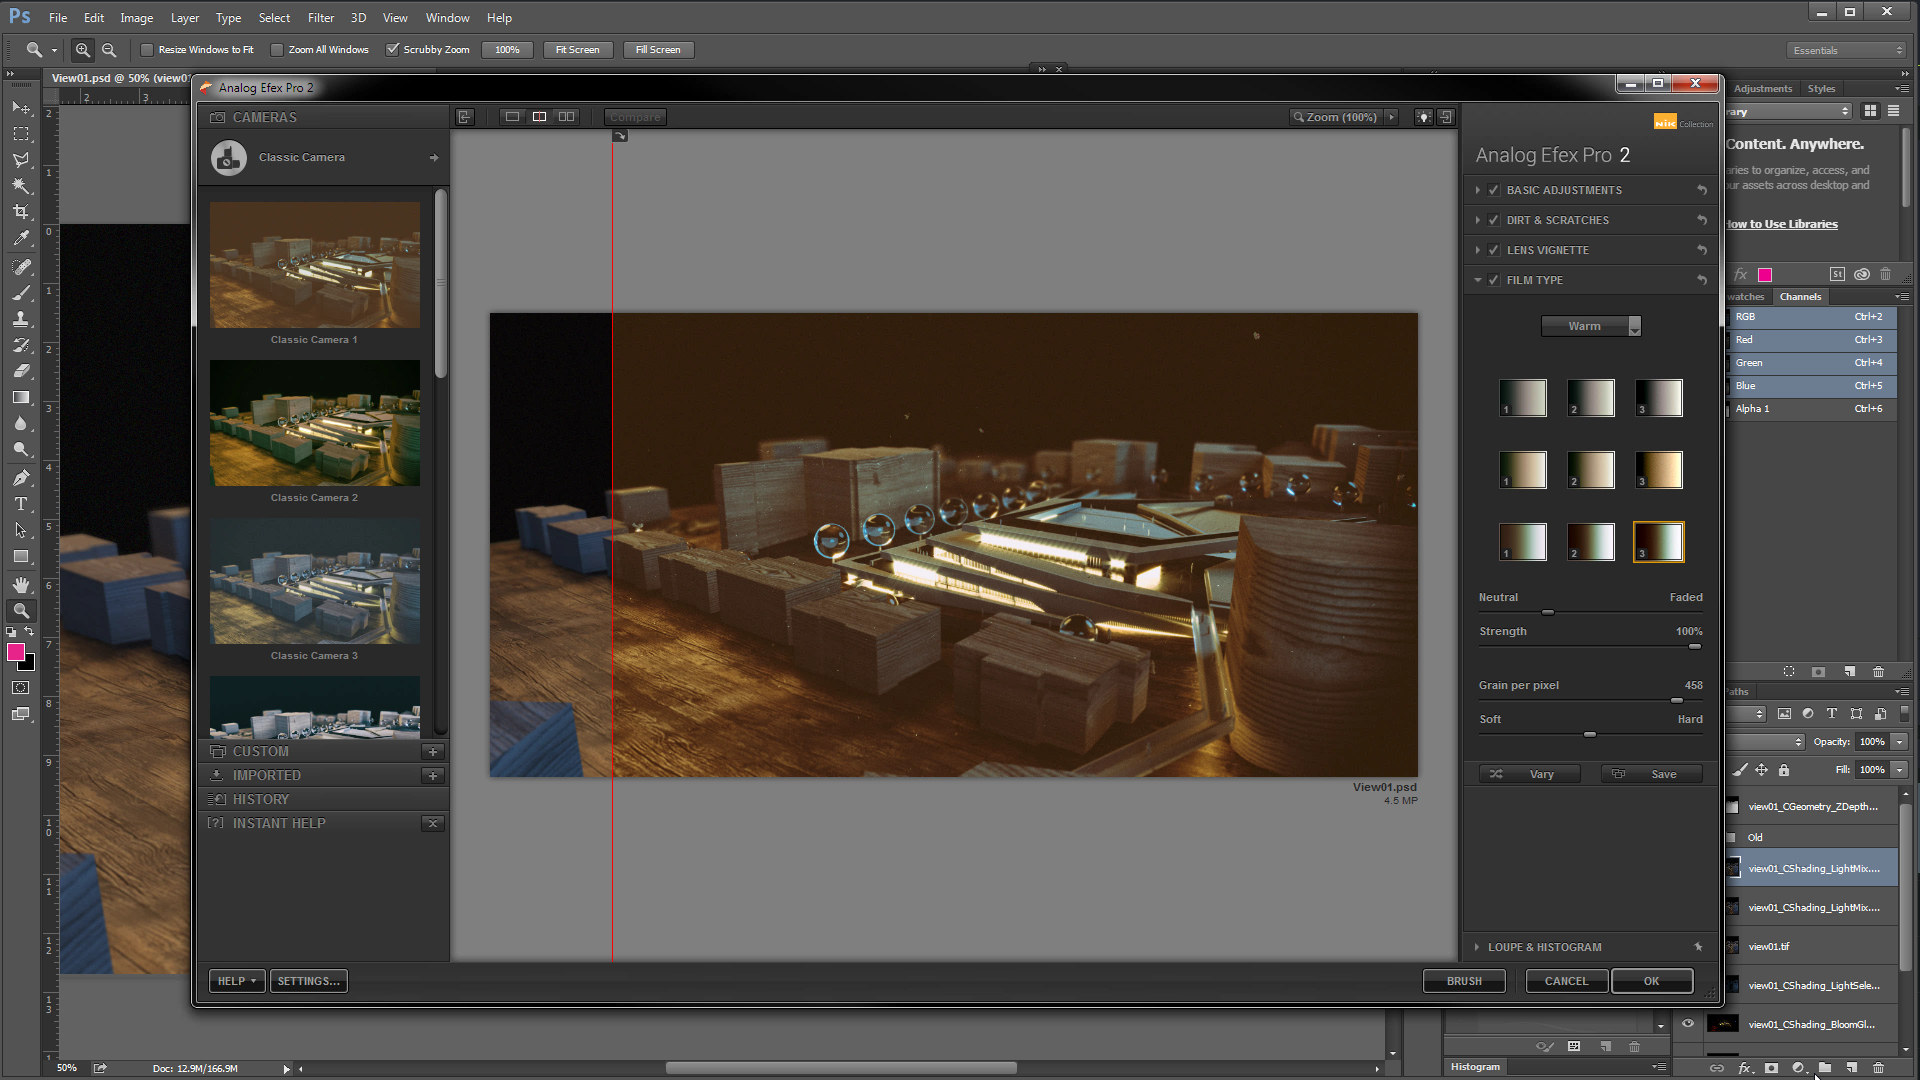Screen dimensions: 1920x1080
Task: Select the Gradient tool
Action: click(x=21, y=397)
